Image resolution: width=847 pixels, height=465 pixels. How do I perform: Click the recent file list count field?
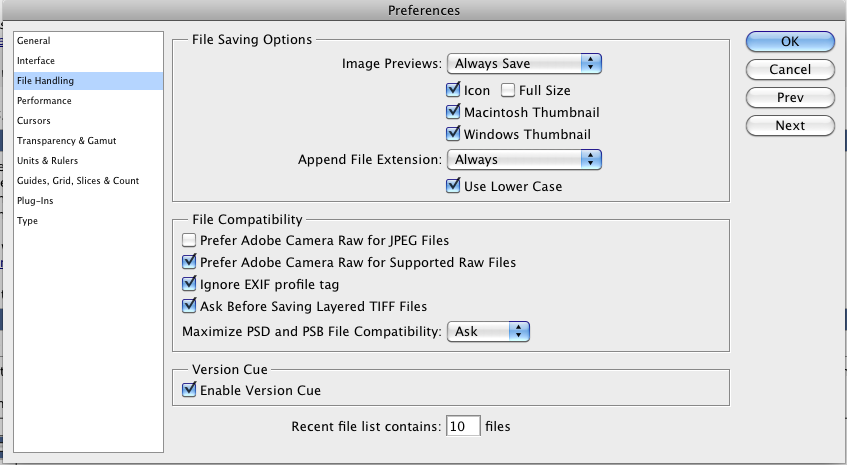(x=463, y=426)
